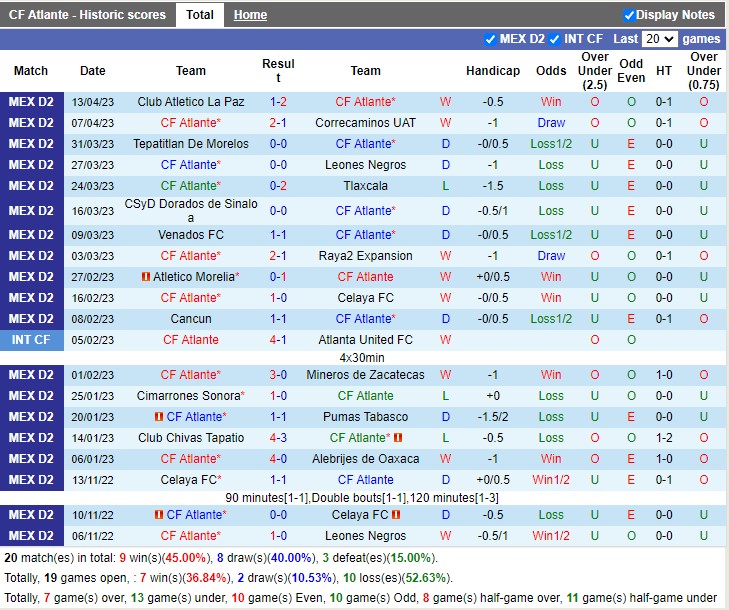Click the red card icon beside Atletico Morelia
The width and height of the screenshot is (729, 610).
(146, 277)
